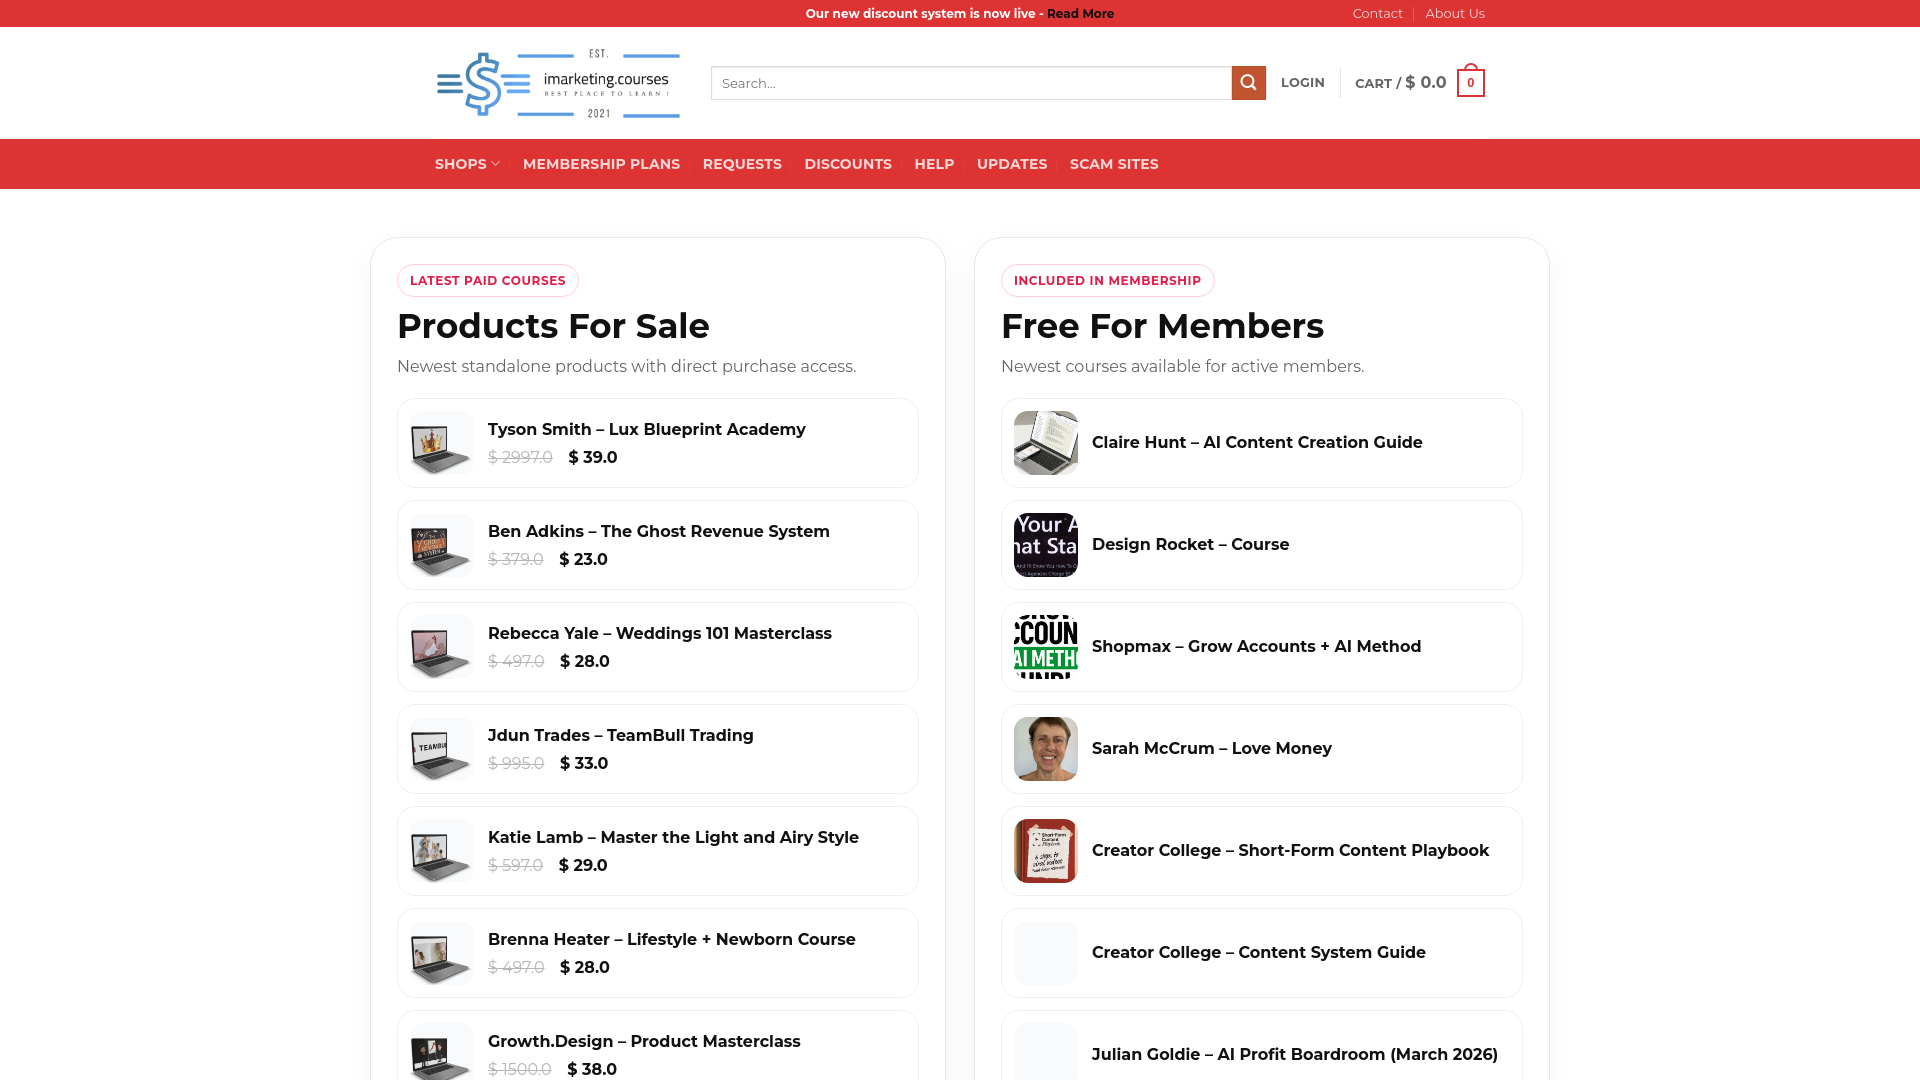Open Julian Goldie – AI Profit Boardroom title
1920x1080 pixels.
1295,1054
